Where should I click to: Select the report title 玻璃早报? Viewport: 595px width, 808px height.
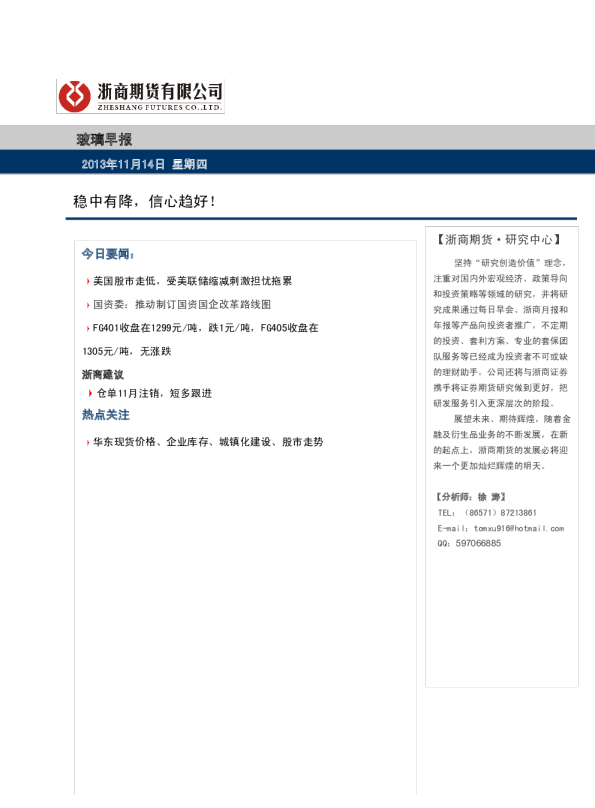click(104, 139)
